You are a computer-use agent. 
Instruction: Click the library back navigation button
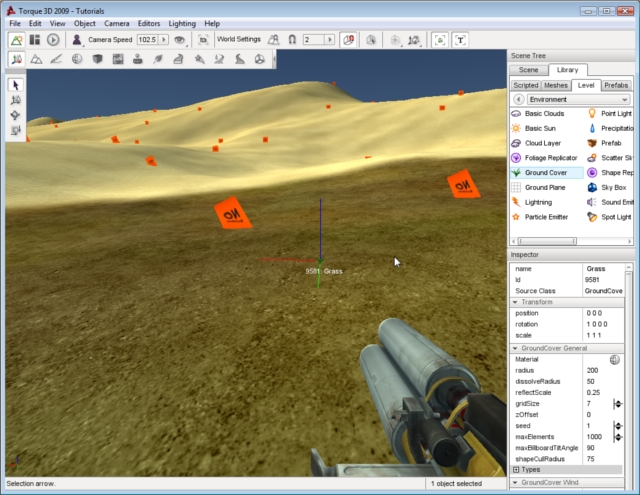click(518, 100)
